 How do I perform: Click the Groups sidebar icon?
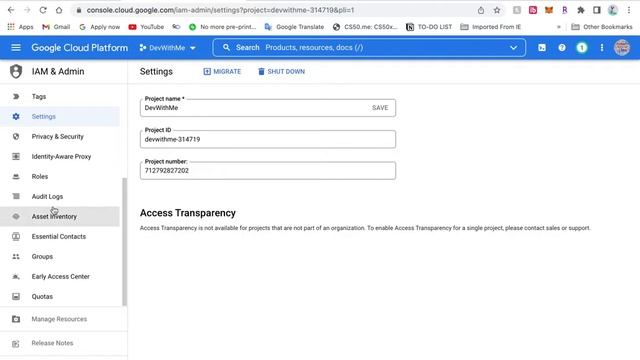[16, 256]
